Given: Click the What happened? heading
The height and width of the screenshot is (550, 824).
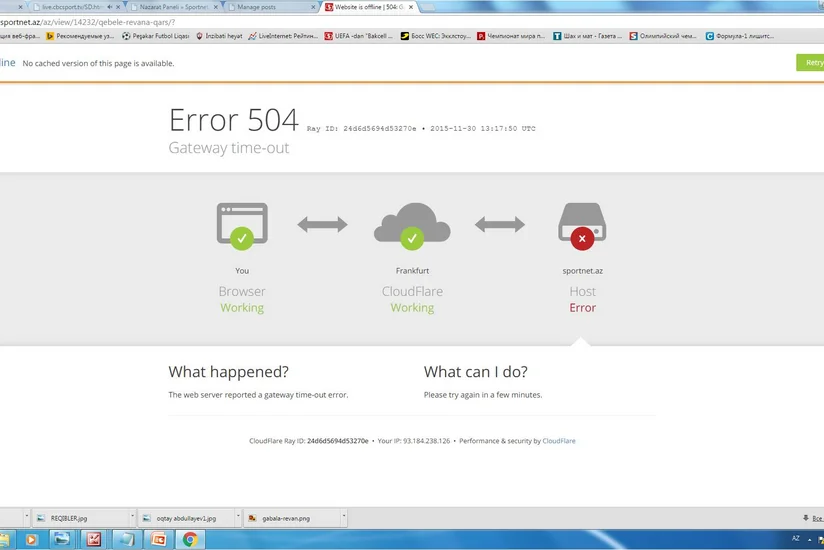Looking at the screenshot, I should (229, 371).
